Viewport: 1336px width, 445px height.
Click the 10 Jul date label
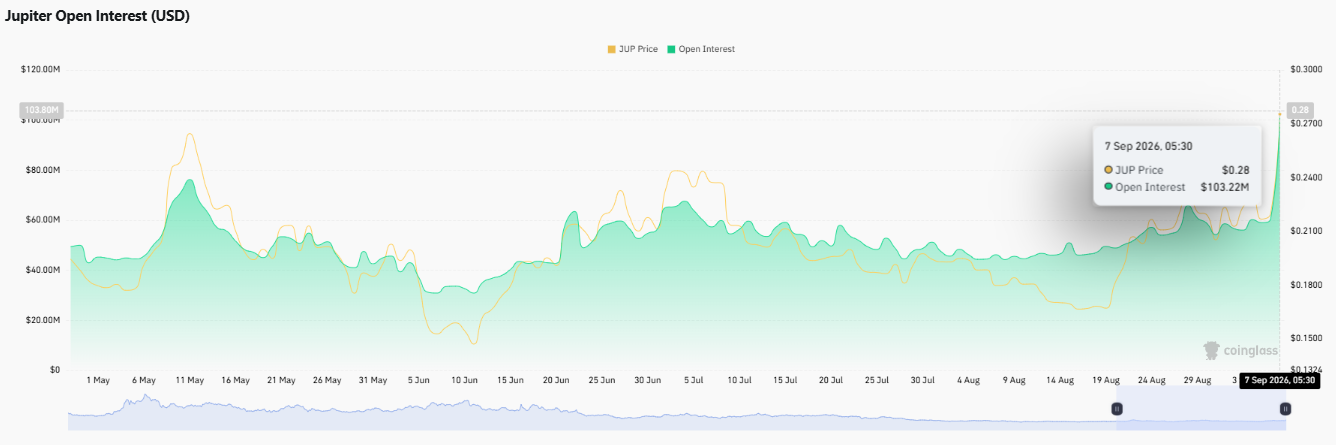coord(739,380)
